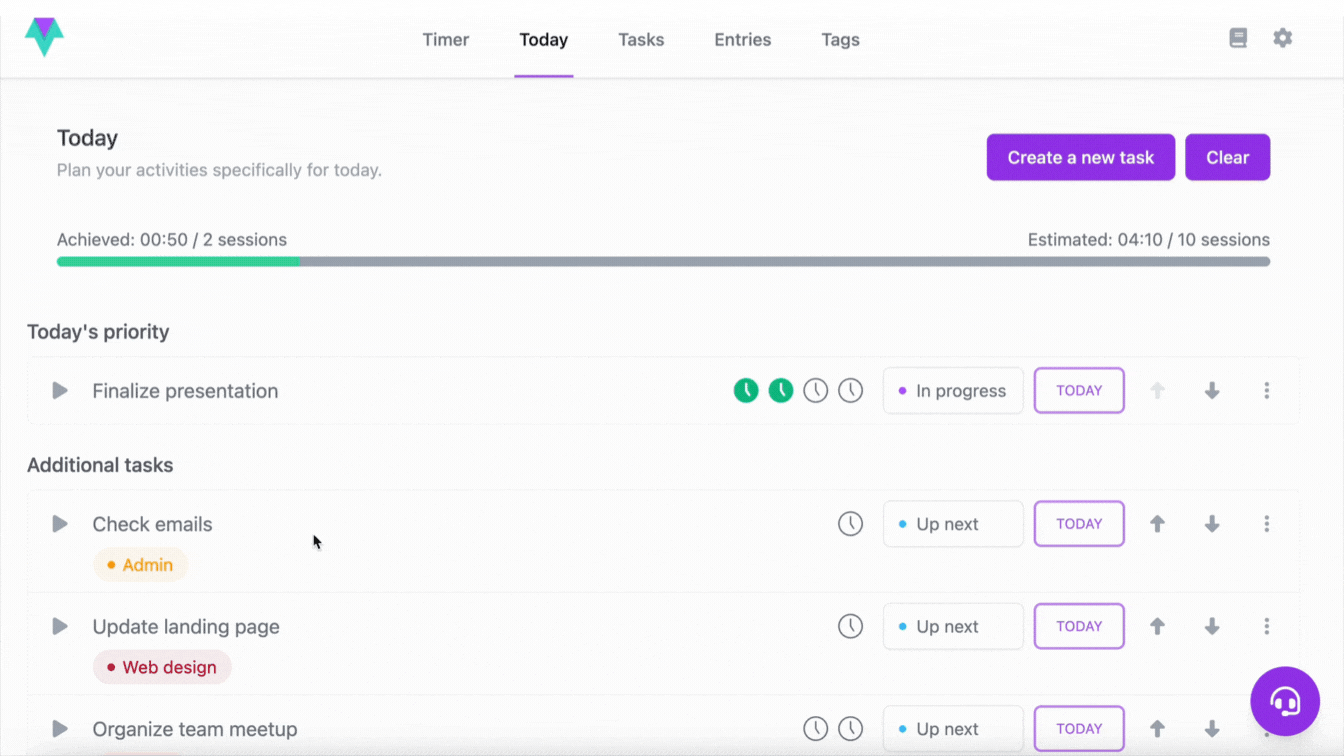1344x756 pixels.
Task: Go to the Entries tab
Action: (x=742, y=40)
